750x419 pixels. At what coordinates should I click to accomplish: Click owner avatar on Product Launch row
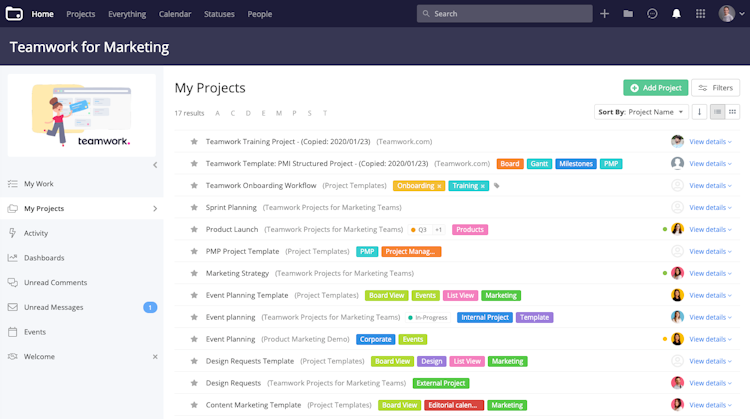coord(677,229)
